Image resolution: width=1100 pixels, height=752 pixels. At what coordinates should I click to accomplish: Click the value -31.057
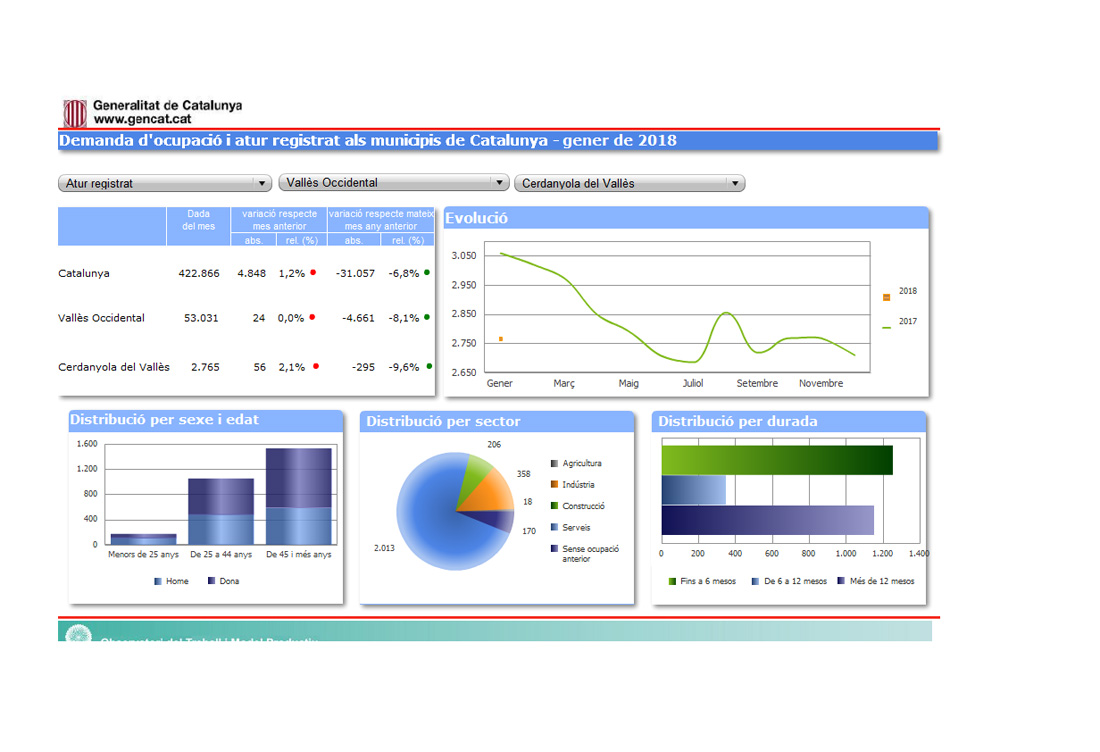click(x=355, y=273)
